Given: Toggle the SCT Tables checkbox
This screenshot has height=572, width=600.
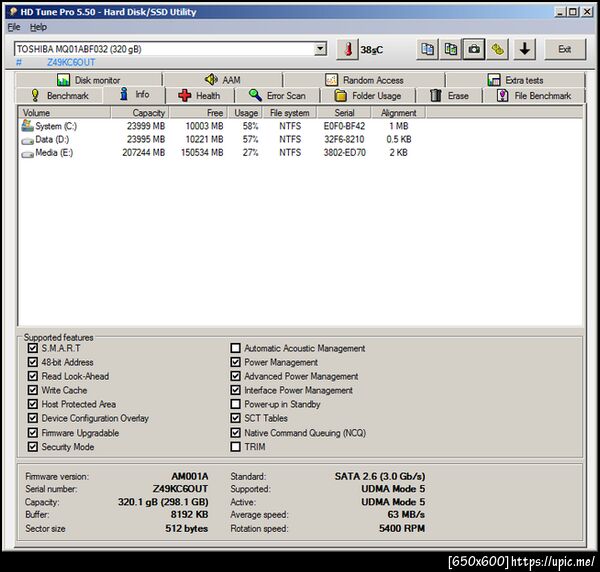Looking at the screenshot, I should coord(235,418).
